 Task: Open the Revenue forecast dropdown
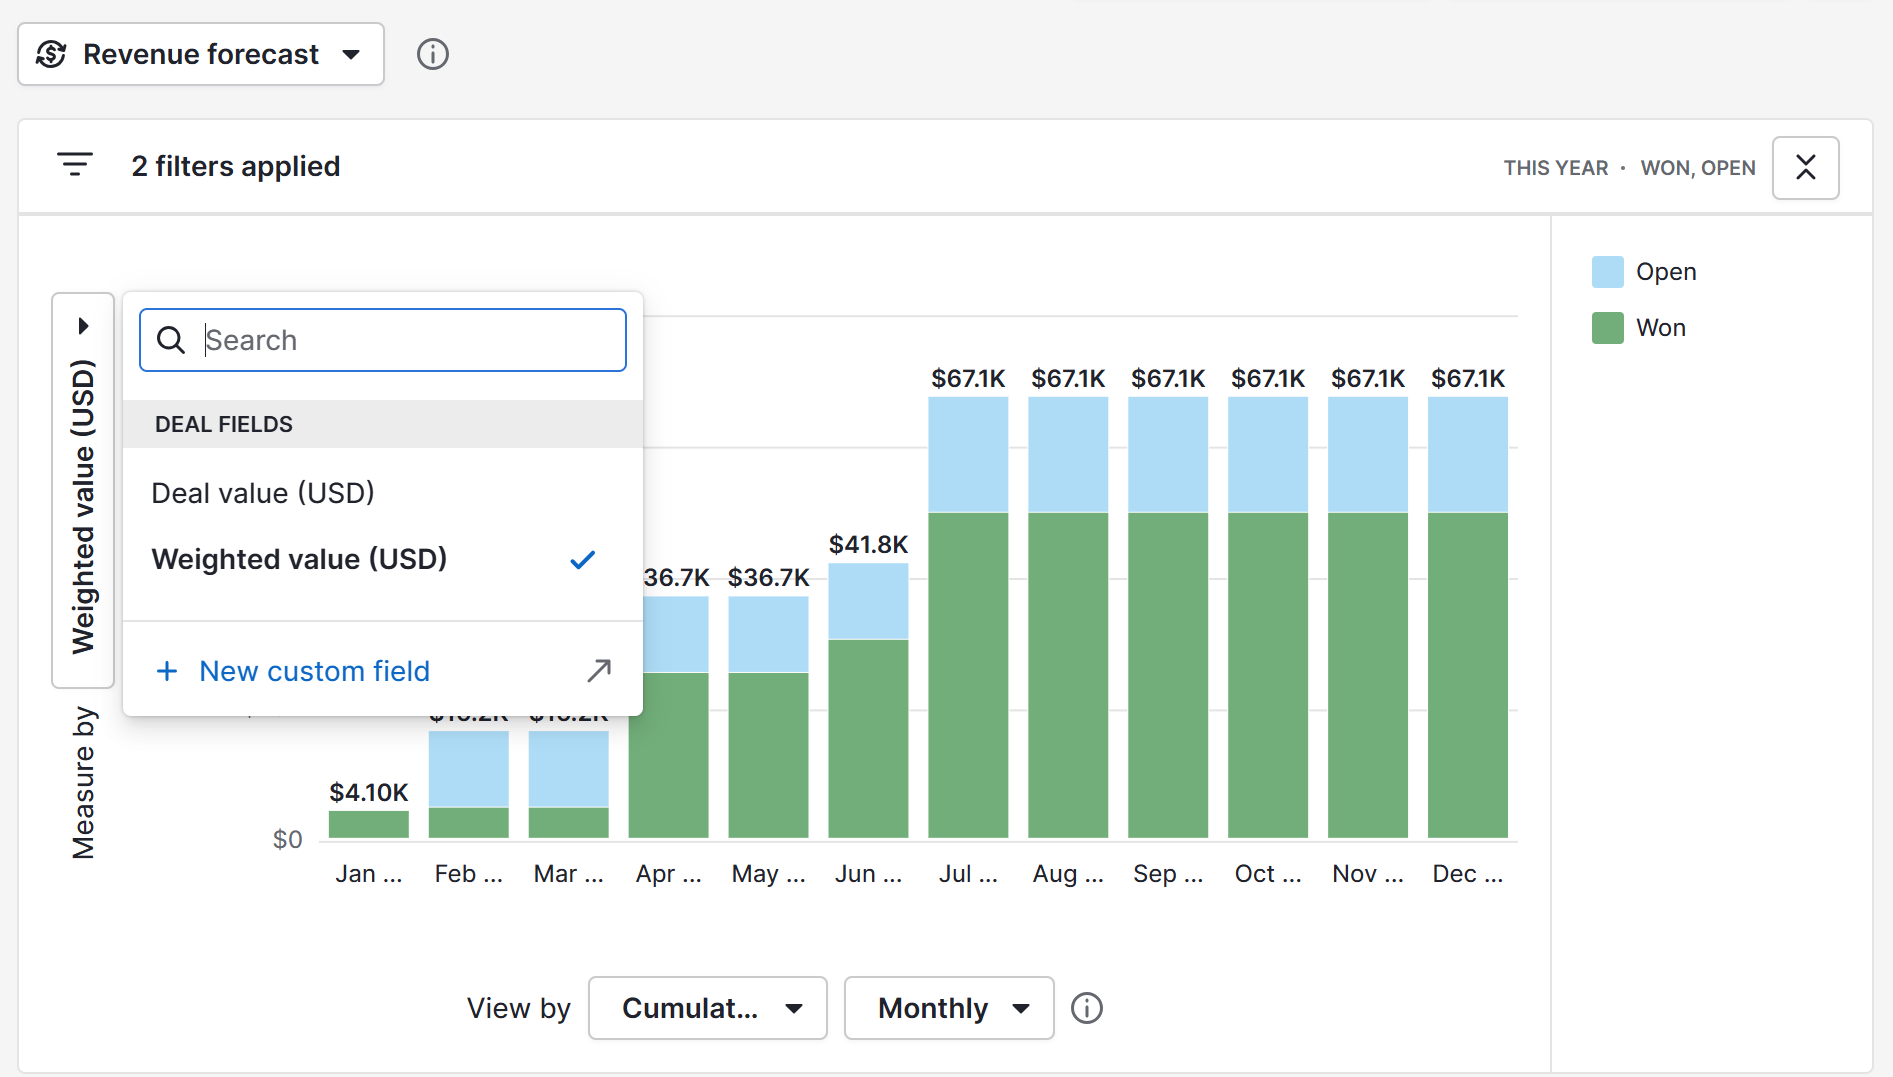point(201,54)
